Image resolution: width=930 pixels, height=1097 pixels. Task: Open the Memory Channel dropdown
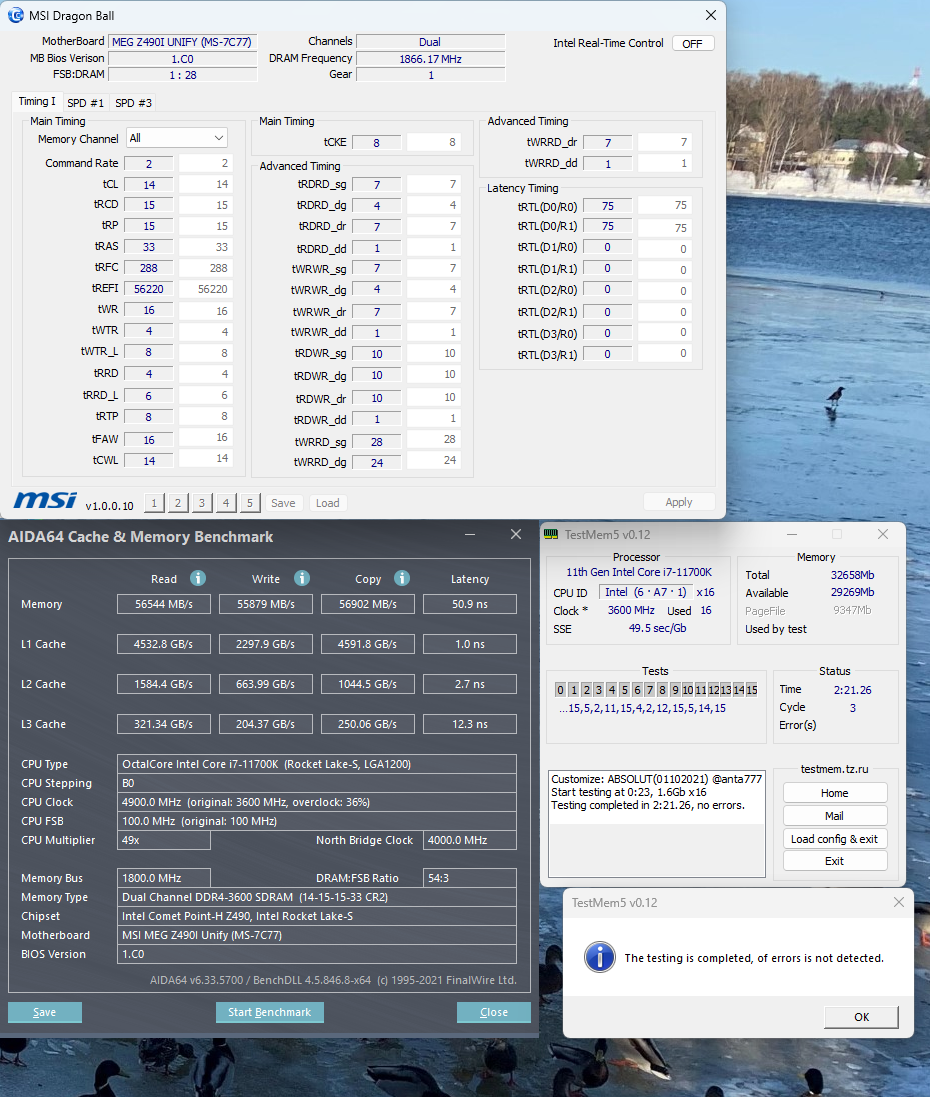click(x=177, y=139)
